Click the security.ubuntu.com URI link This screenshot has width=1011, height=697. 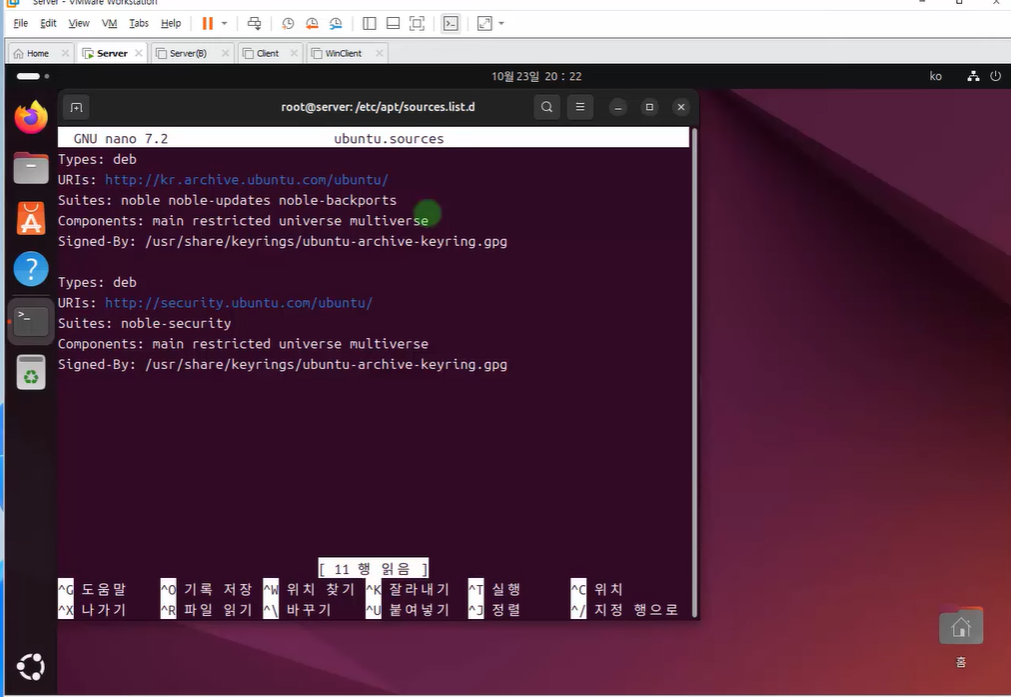click(239, 303)
